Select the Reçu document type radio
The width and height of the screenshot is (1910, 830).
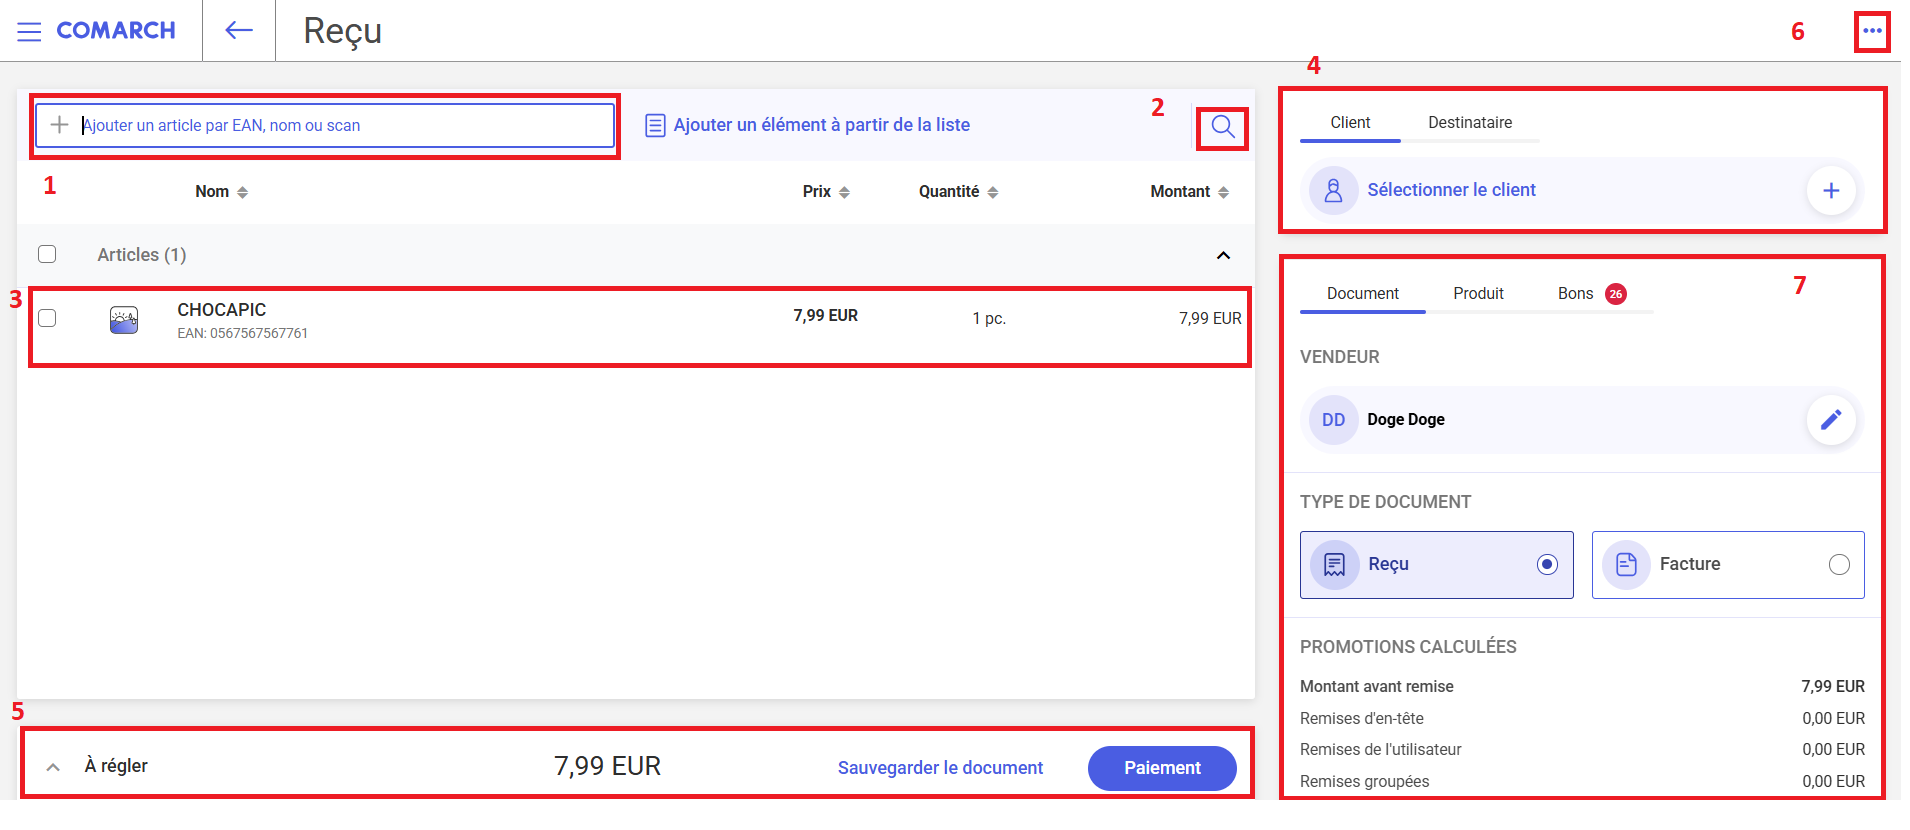coord(1547,565)
